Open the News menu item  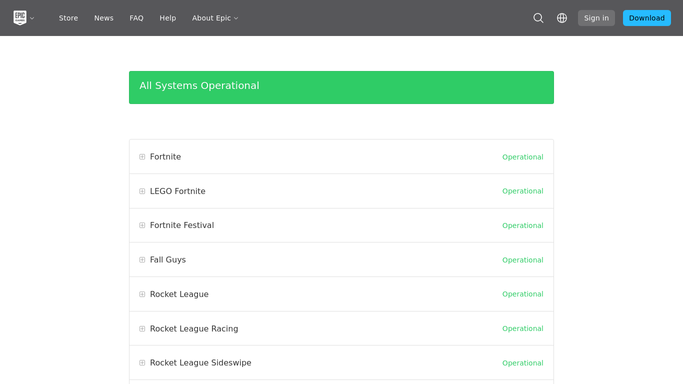click(x=104, y=18)
